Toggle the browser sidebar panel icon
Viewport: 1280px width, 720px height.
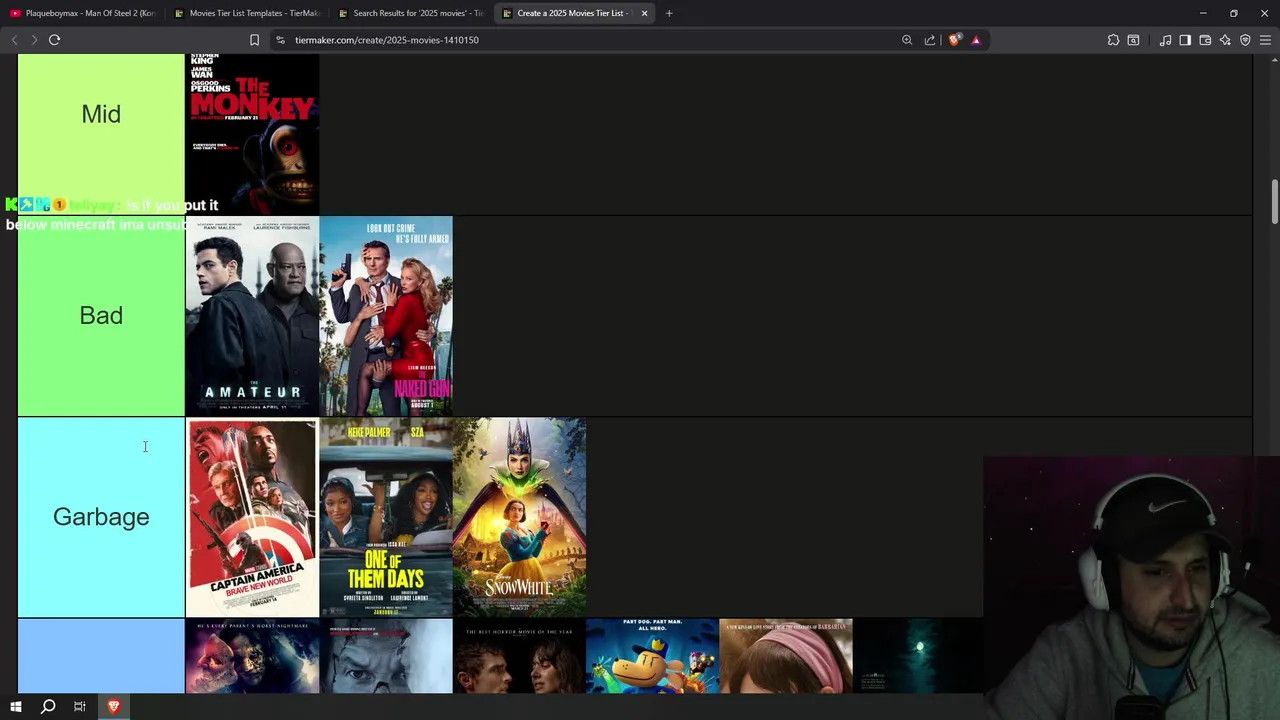(x=1185, y=40)
